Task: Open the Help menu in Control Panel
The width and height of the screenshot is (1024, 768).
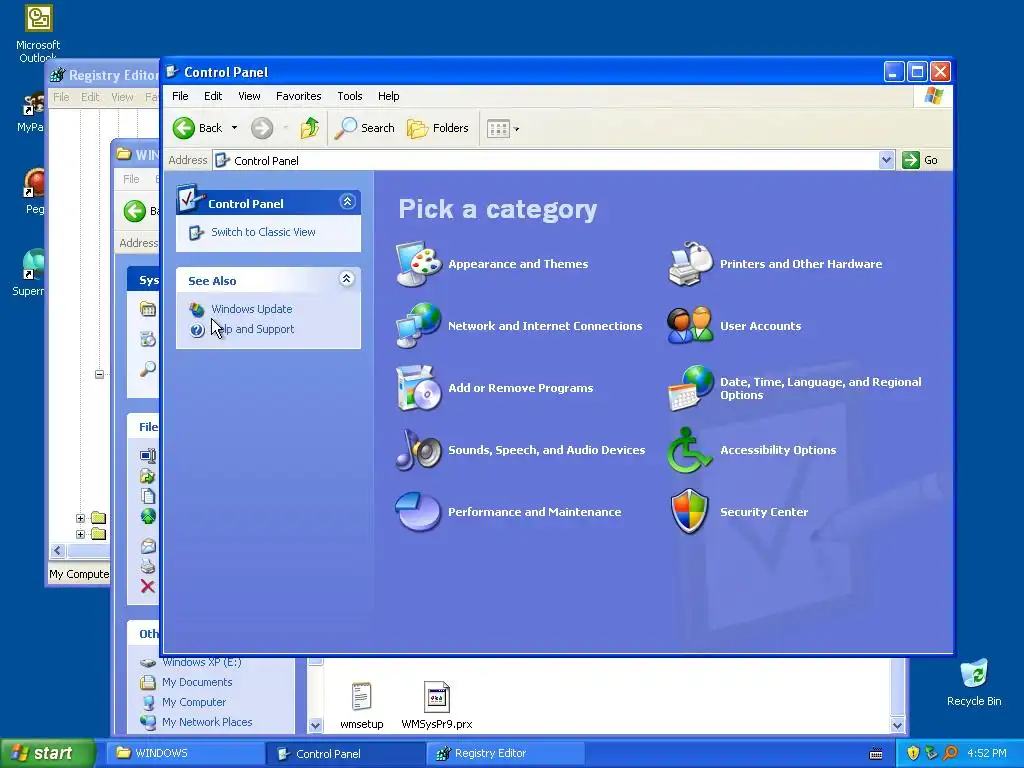Action: [x=389, y=96]
